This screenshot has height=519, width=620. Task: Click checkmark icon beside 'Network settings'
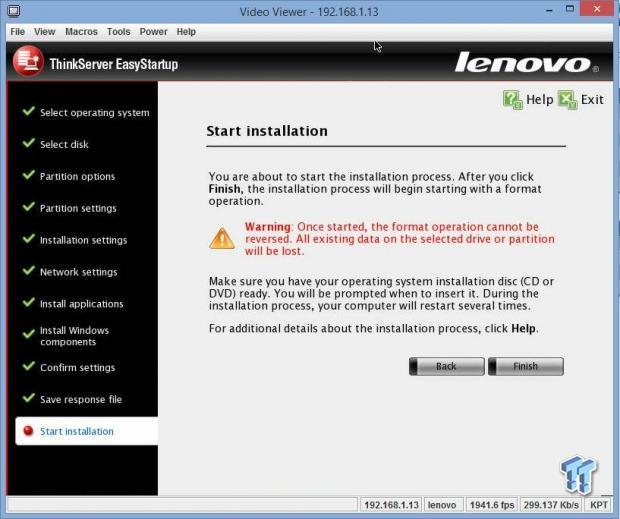coord(28,270)
